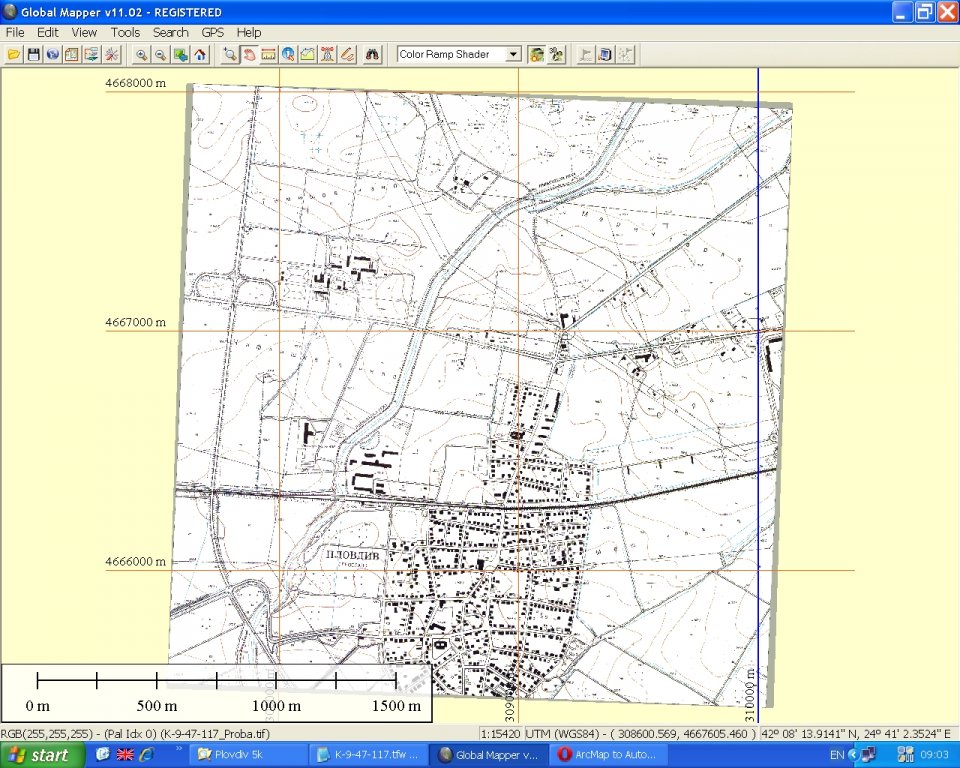This screenshot has height=768, width=960.
Task: Select the Measure ruler tool
Action: [268, 55]
